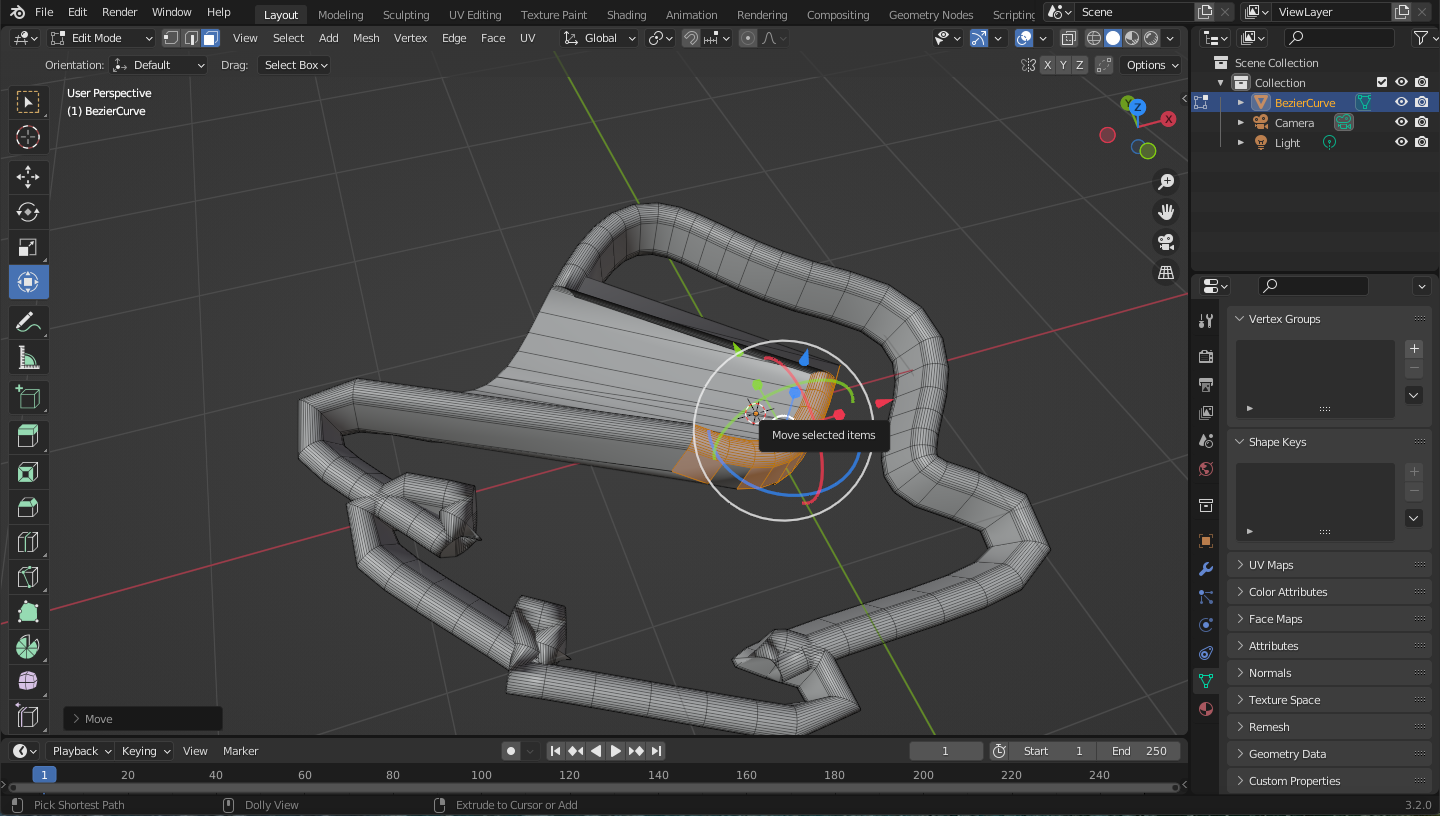
Task: Select the Transform tool
Action: 28,282
